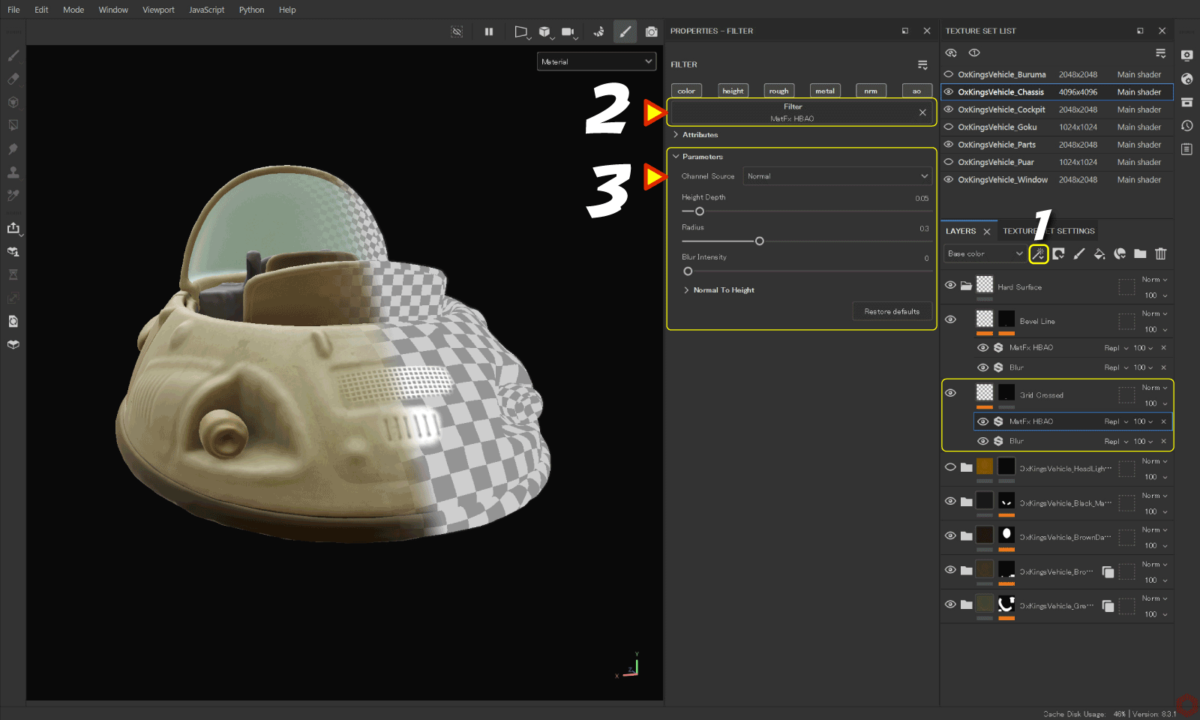Open the Add effect magic wand in Layers panel

point(1039,253)
